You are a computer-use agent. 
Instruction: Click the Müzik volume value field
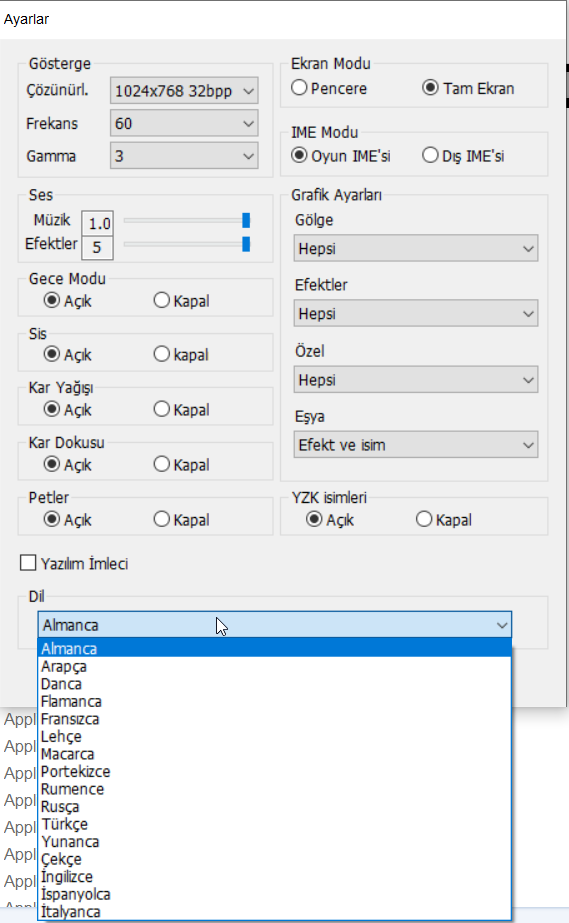pos(98,223)
